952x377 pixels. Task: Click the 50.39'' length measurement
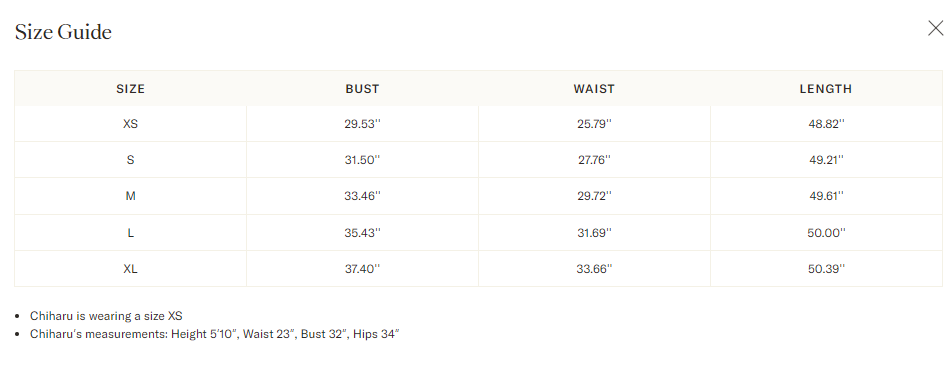[826, 268]
